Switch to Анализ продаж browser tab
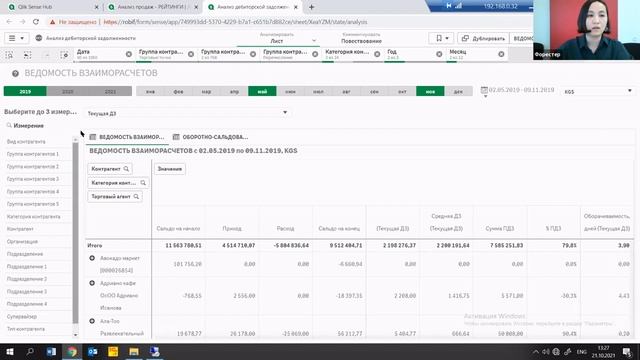The image size is (640, 360). [153, 7]
